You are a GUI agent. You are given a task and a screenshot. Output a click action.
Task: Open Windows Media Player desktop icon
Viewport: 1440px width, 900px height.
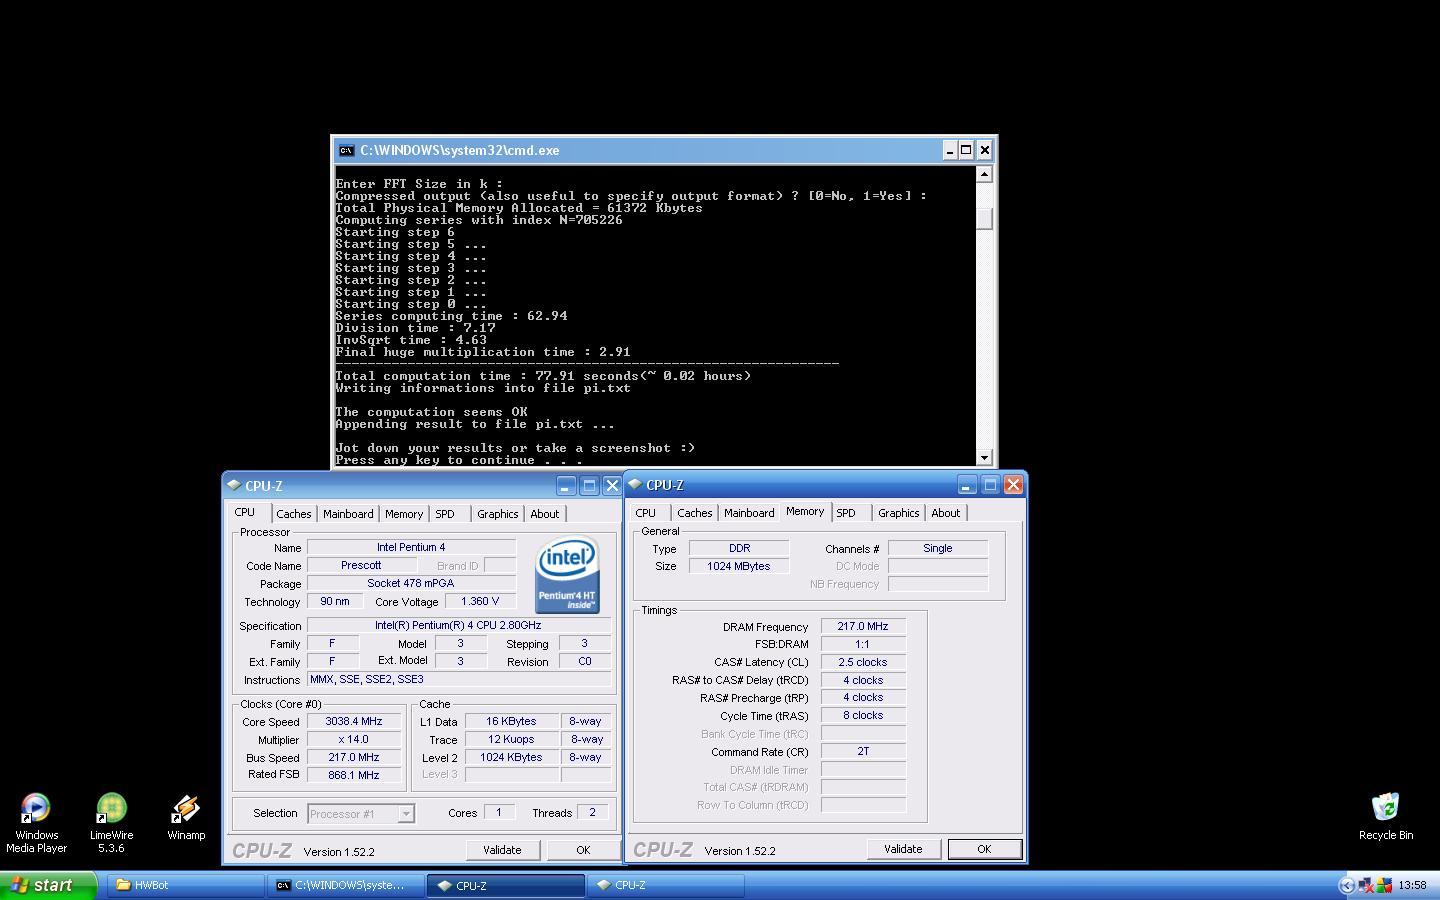click(36, 822)
